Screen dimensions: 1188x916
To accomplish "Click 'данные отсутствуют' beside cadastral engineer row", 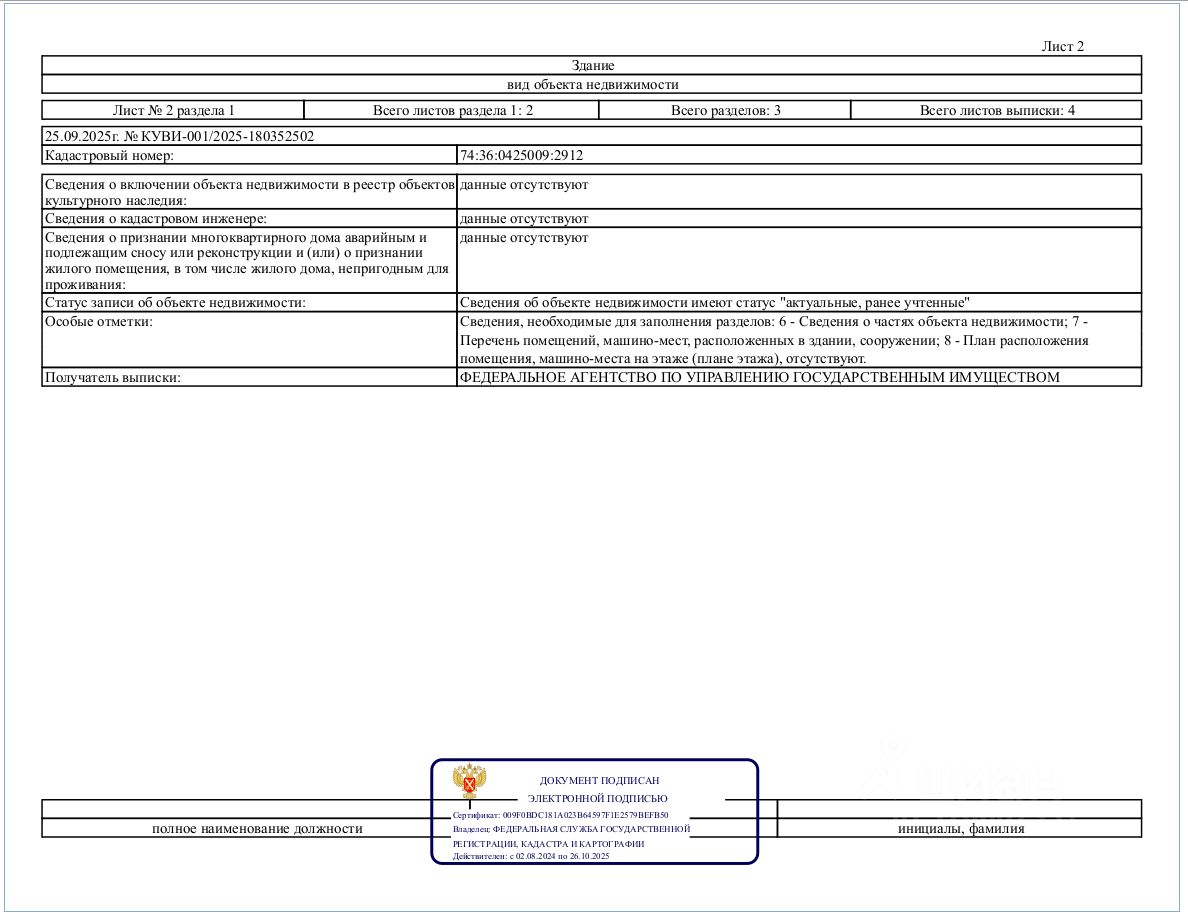I will 524,218.
